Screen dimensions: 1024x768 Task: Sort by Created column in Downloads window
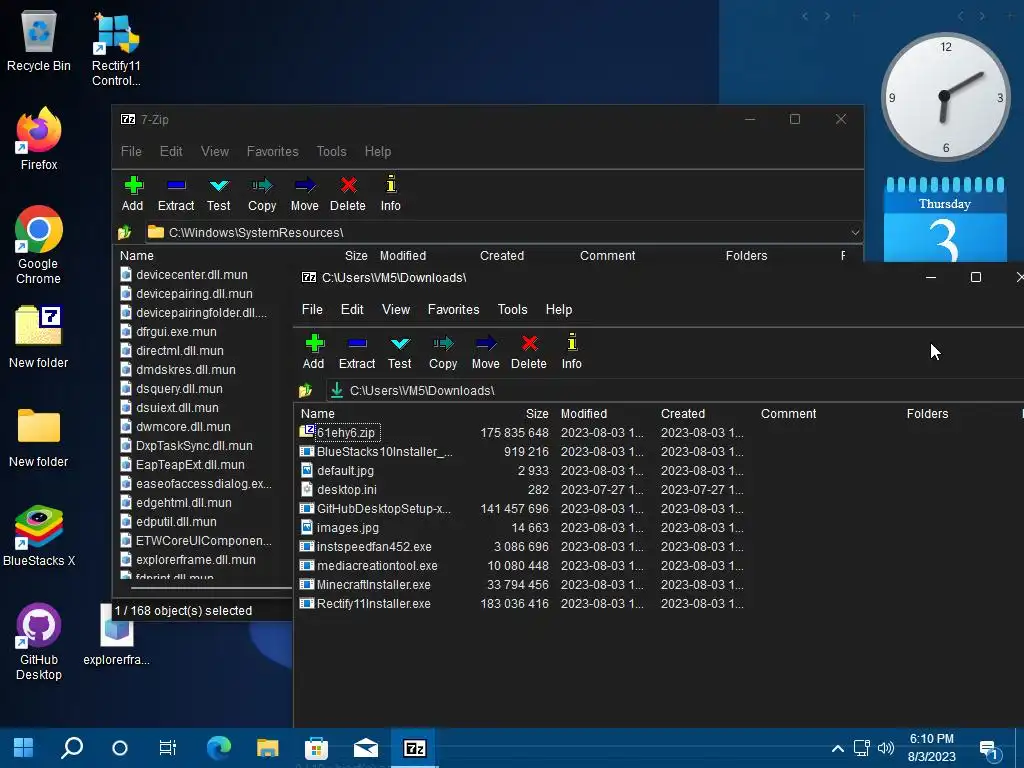pyautogui.click(x=682, y=414)
